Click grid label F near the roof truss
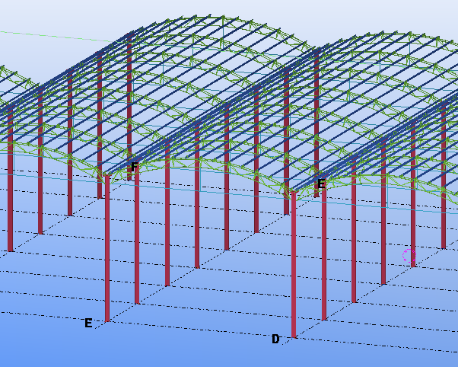Image resolution: width=458 pixels, height=367 pixels. 134,166
